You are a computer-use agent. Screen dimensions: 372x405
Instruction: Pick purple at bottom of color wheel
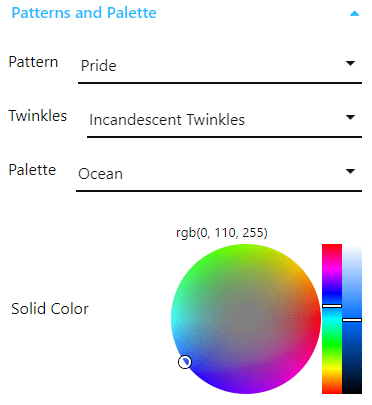point(246,389)
